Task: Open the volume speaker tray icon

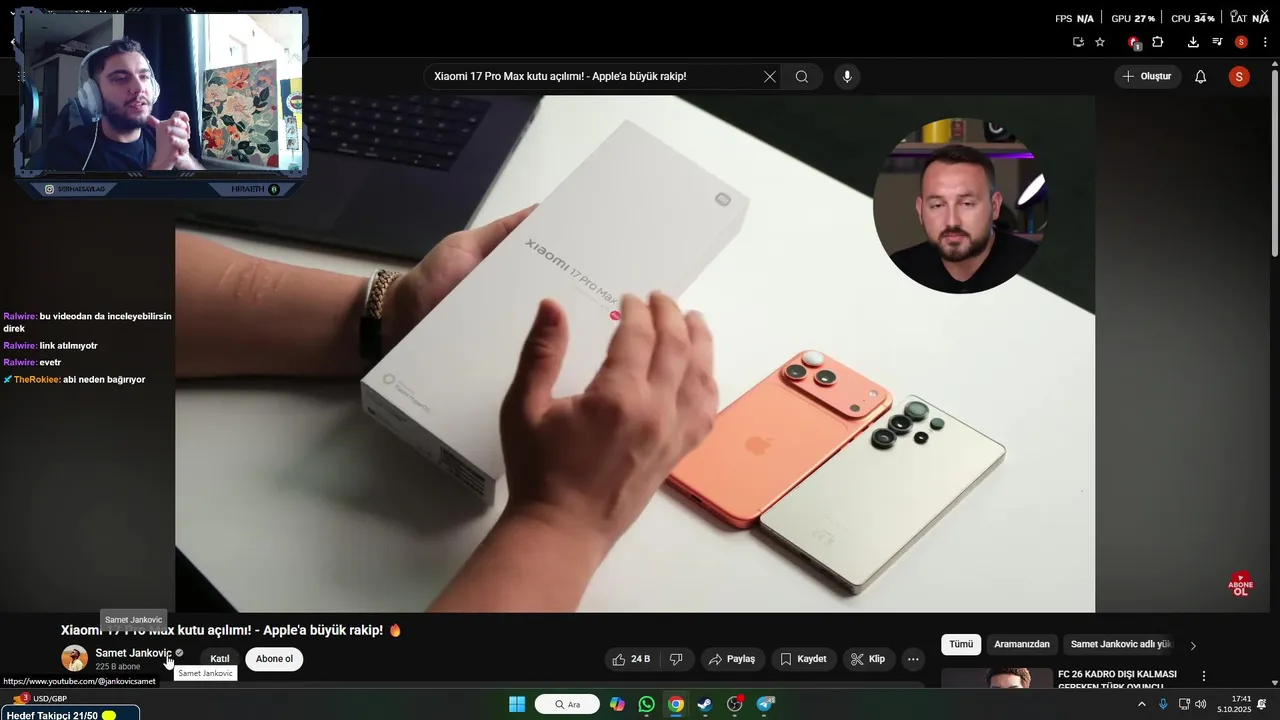Action: 1201,704
